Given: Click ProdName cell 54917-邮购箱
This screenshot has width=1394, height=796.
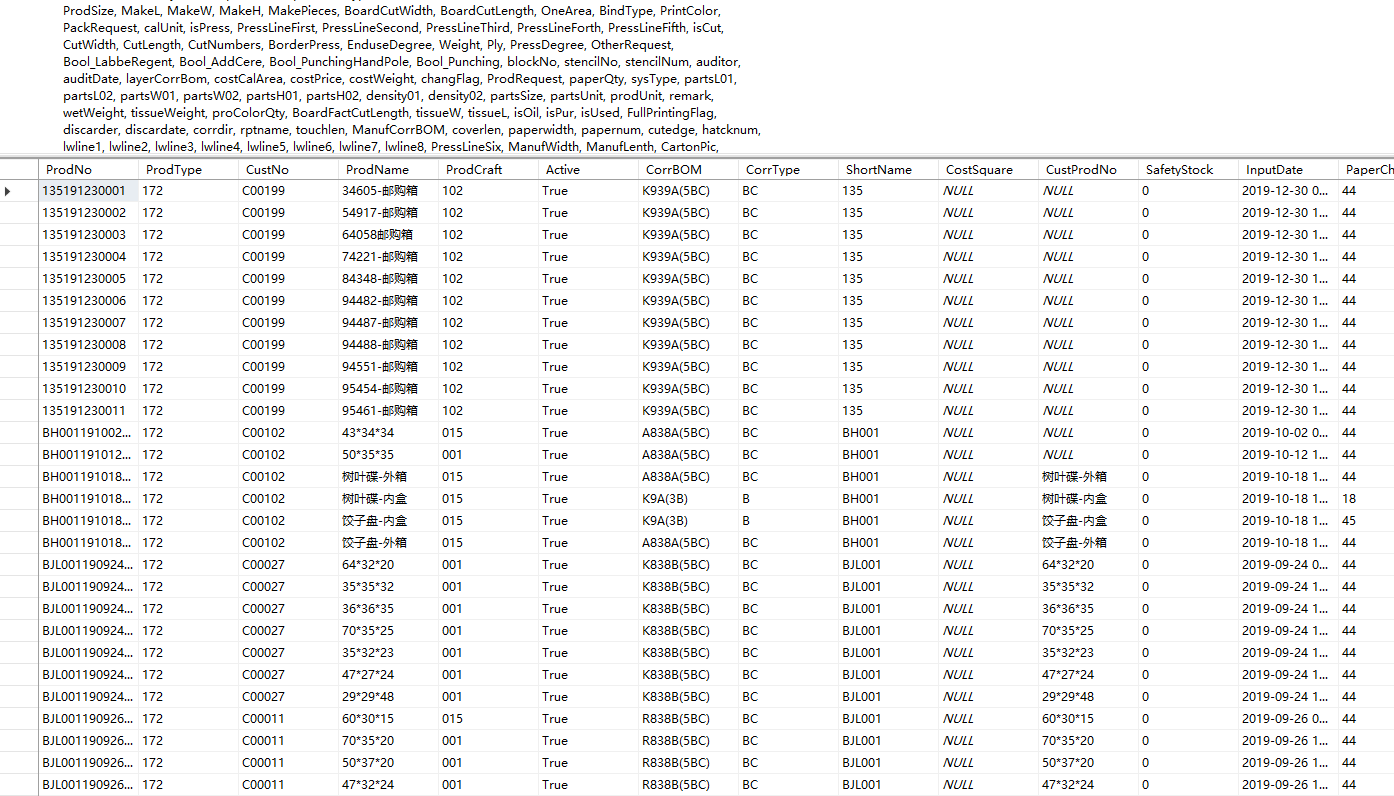Looking at the screenshot, I should pos(388,213).
